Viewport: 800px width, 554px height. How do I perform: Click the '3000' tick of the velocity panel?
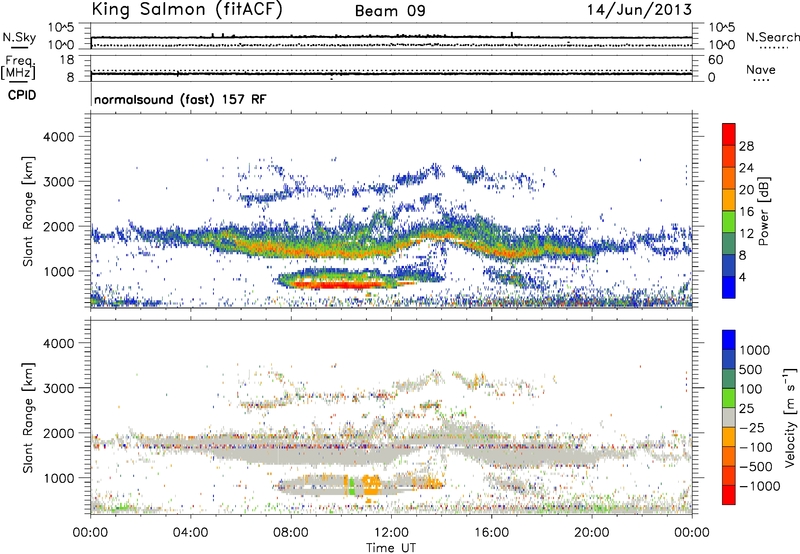(58, 388)
